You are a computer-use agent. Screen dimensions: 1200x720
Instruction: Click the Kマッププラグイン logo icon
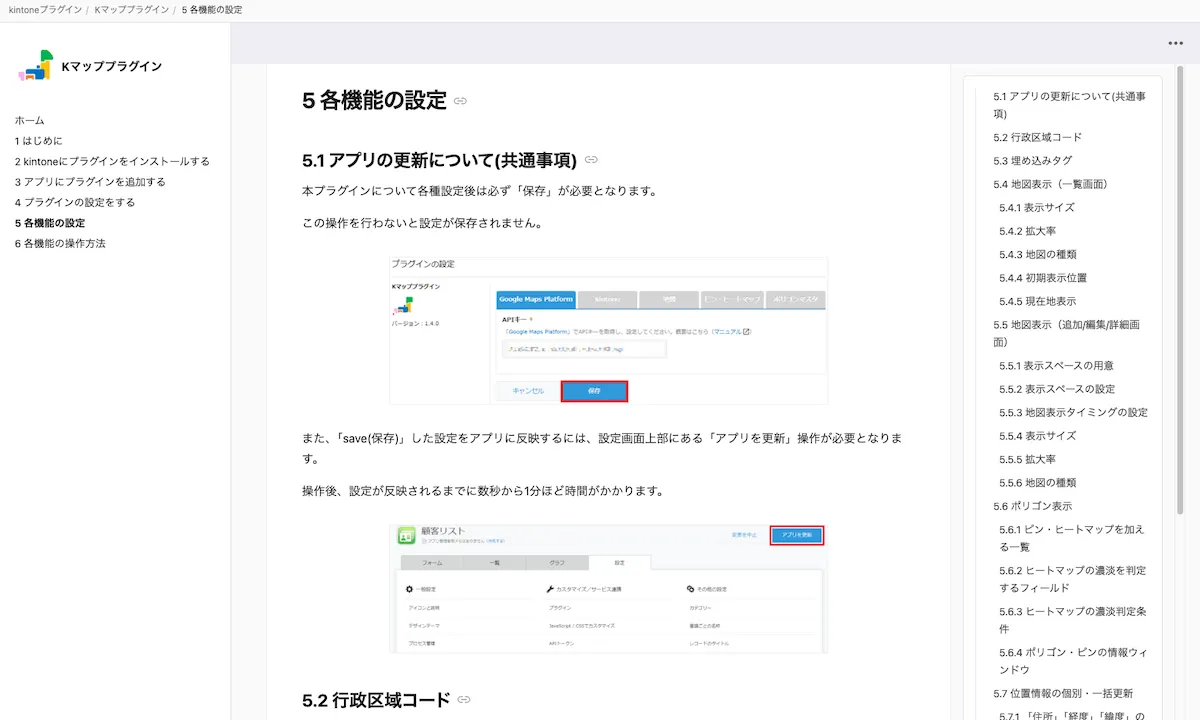38,64
